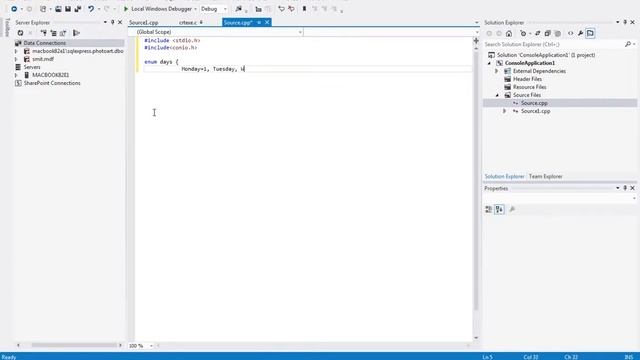This screenshot has width=640, height=360.
Task: Select Resource Files folder
Action: point(529,87)
